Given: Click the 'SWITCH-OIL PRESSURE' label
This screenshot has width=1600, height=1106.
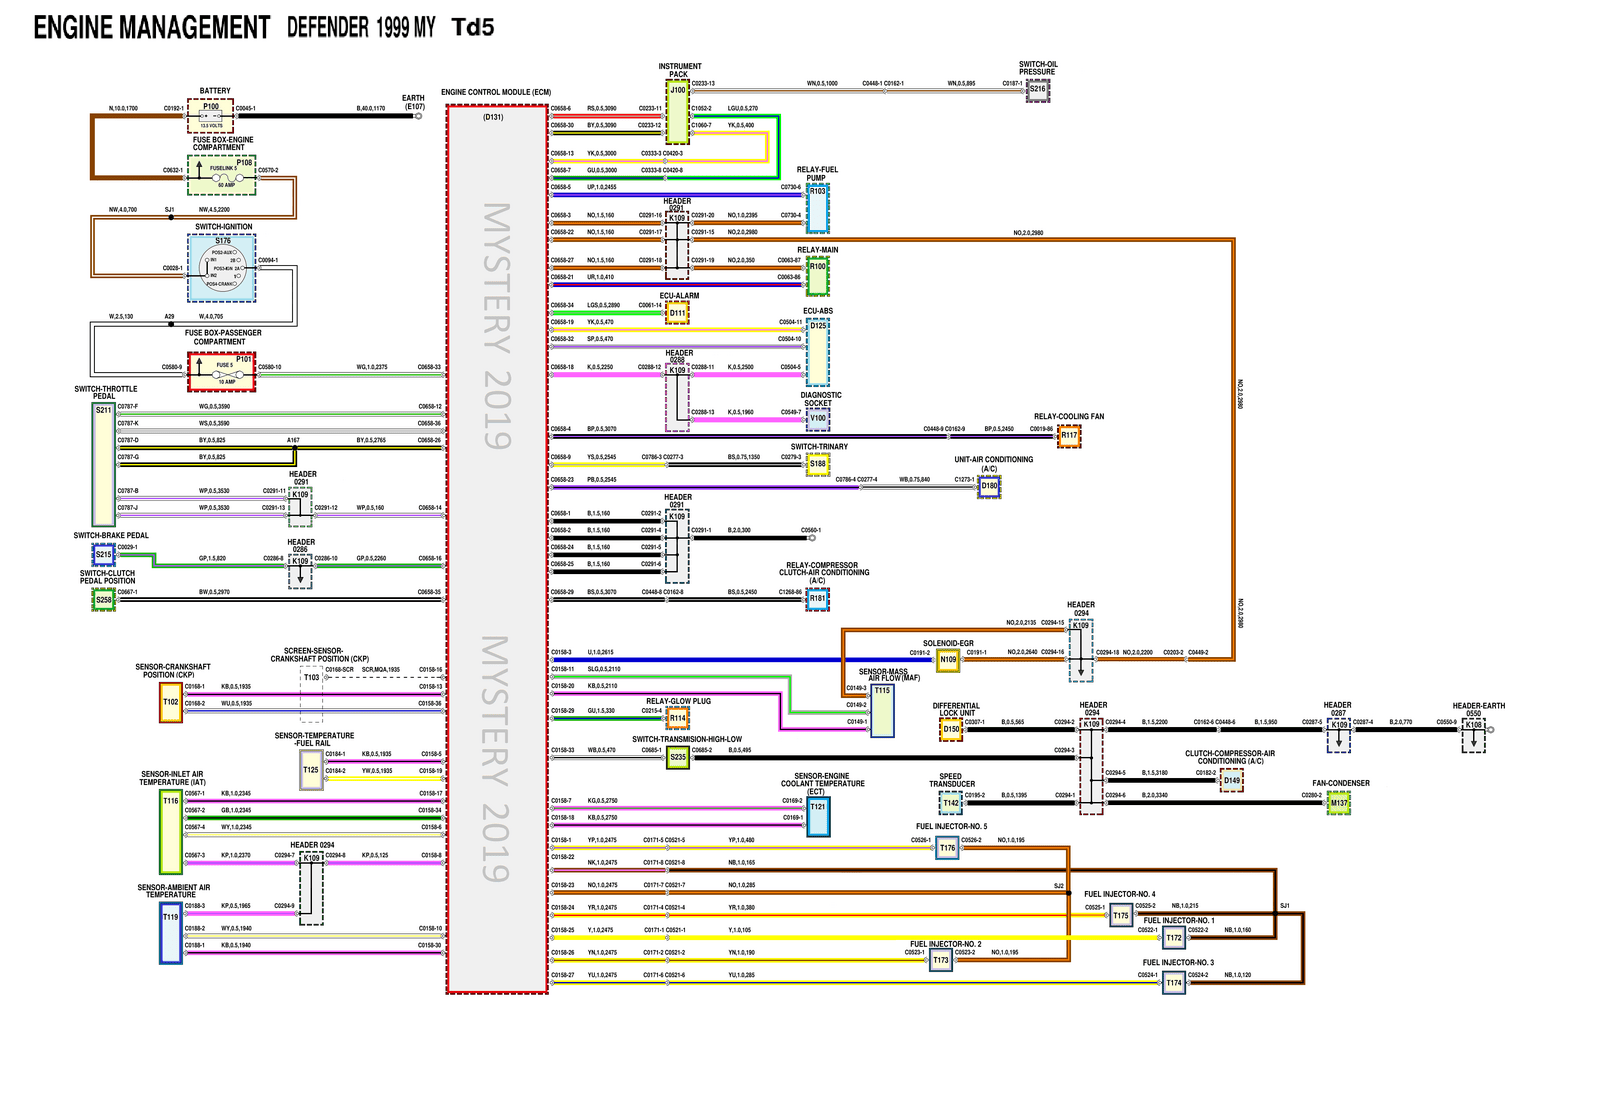Looking at the screenshot, I should click(1038, 68).
